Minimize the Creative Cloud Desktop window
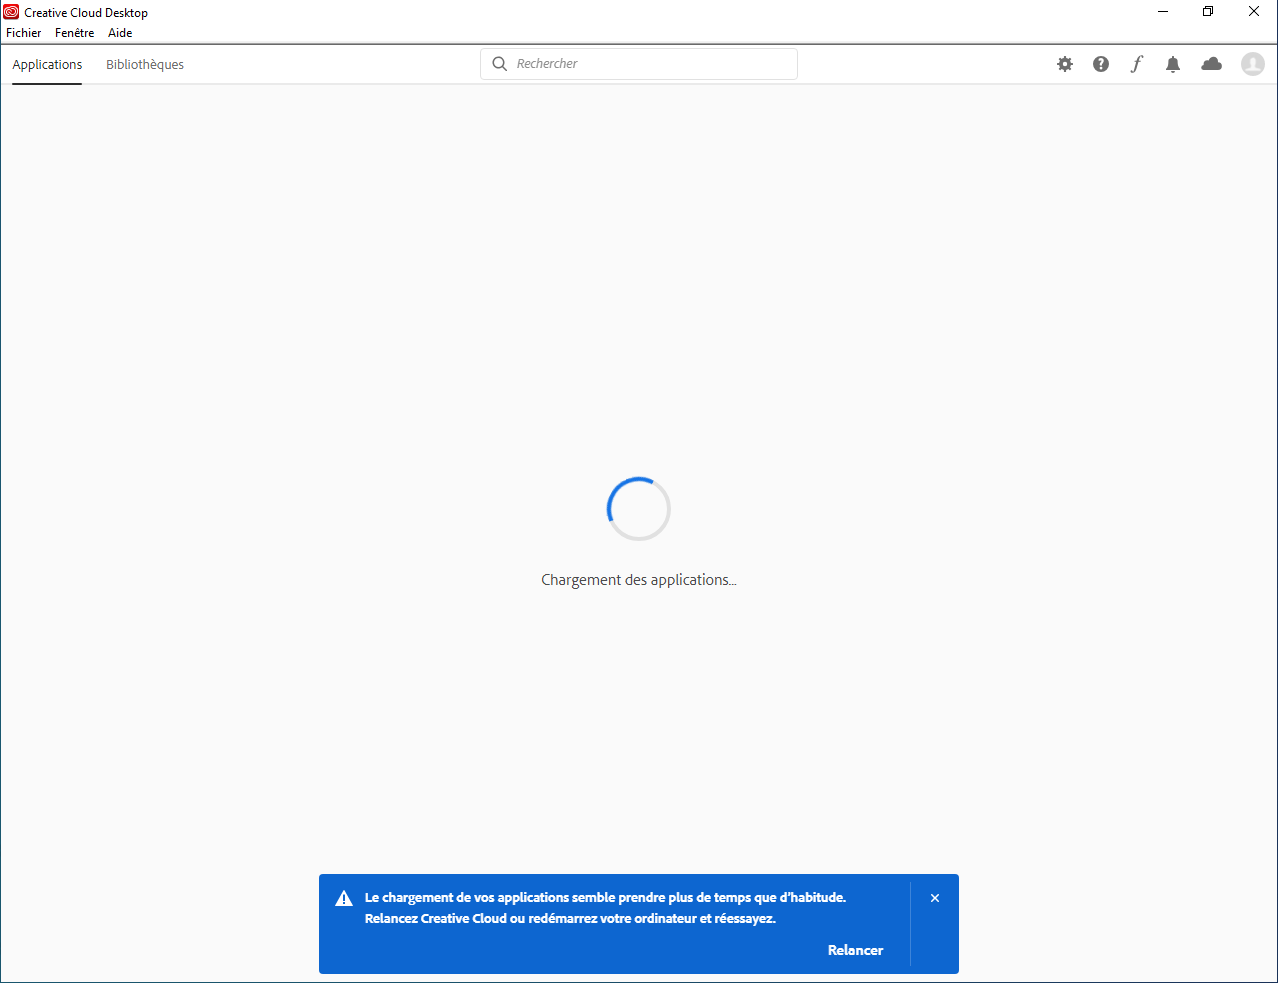Viewport: 1278px width, 983px height. pos(1163,12)
